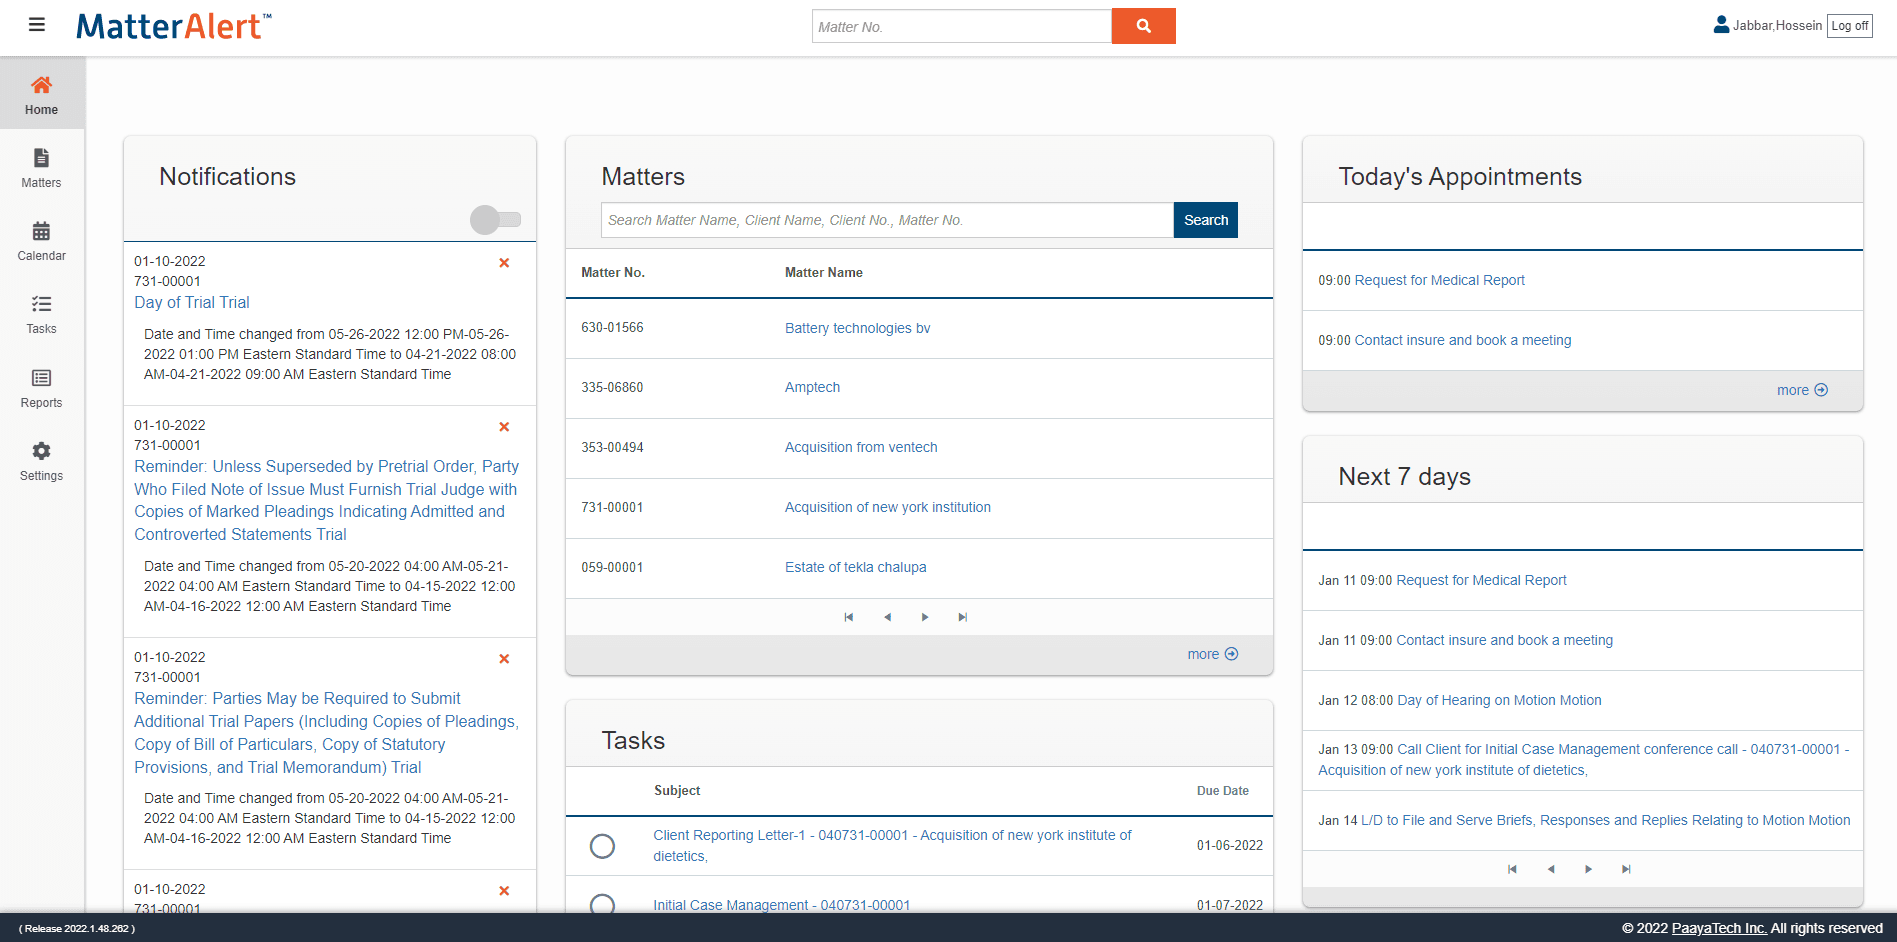Open the hamburger menu icon
The width and height of the screenshot is (1897, 942).
(x=37, y=25)
